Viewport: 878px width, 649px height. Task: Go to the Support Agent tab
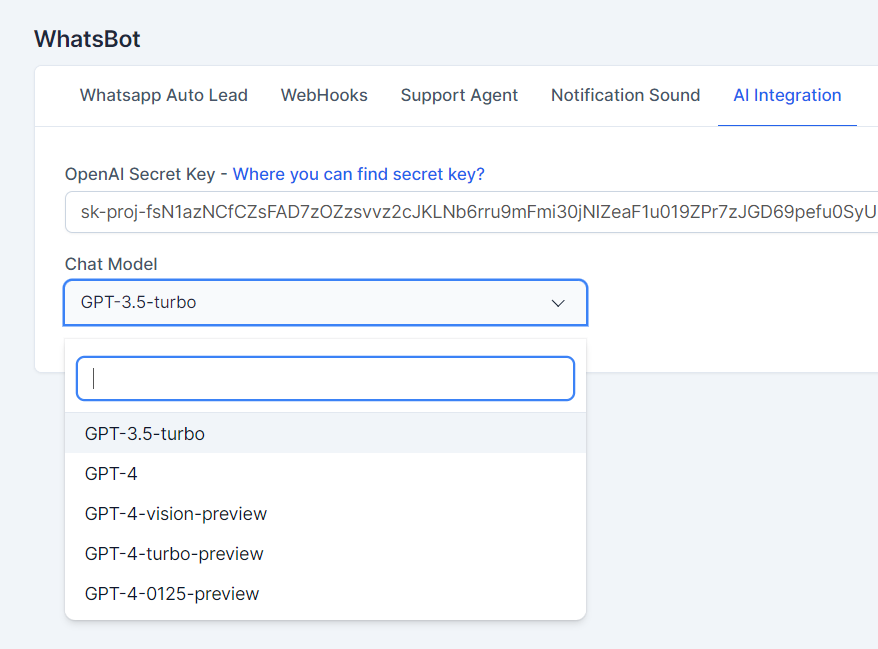[x=459, y=95]
